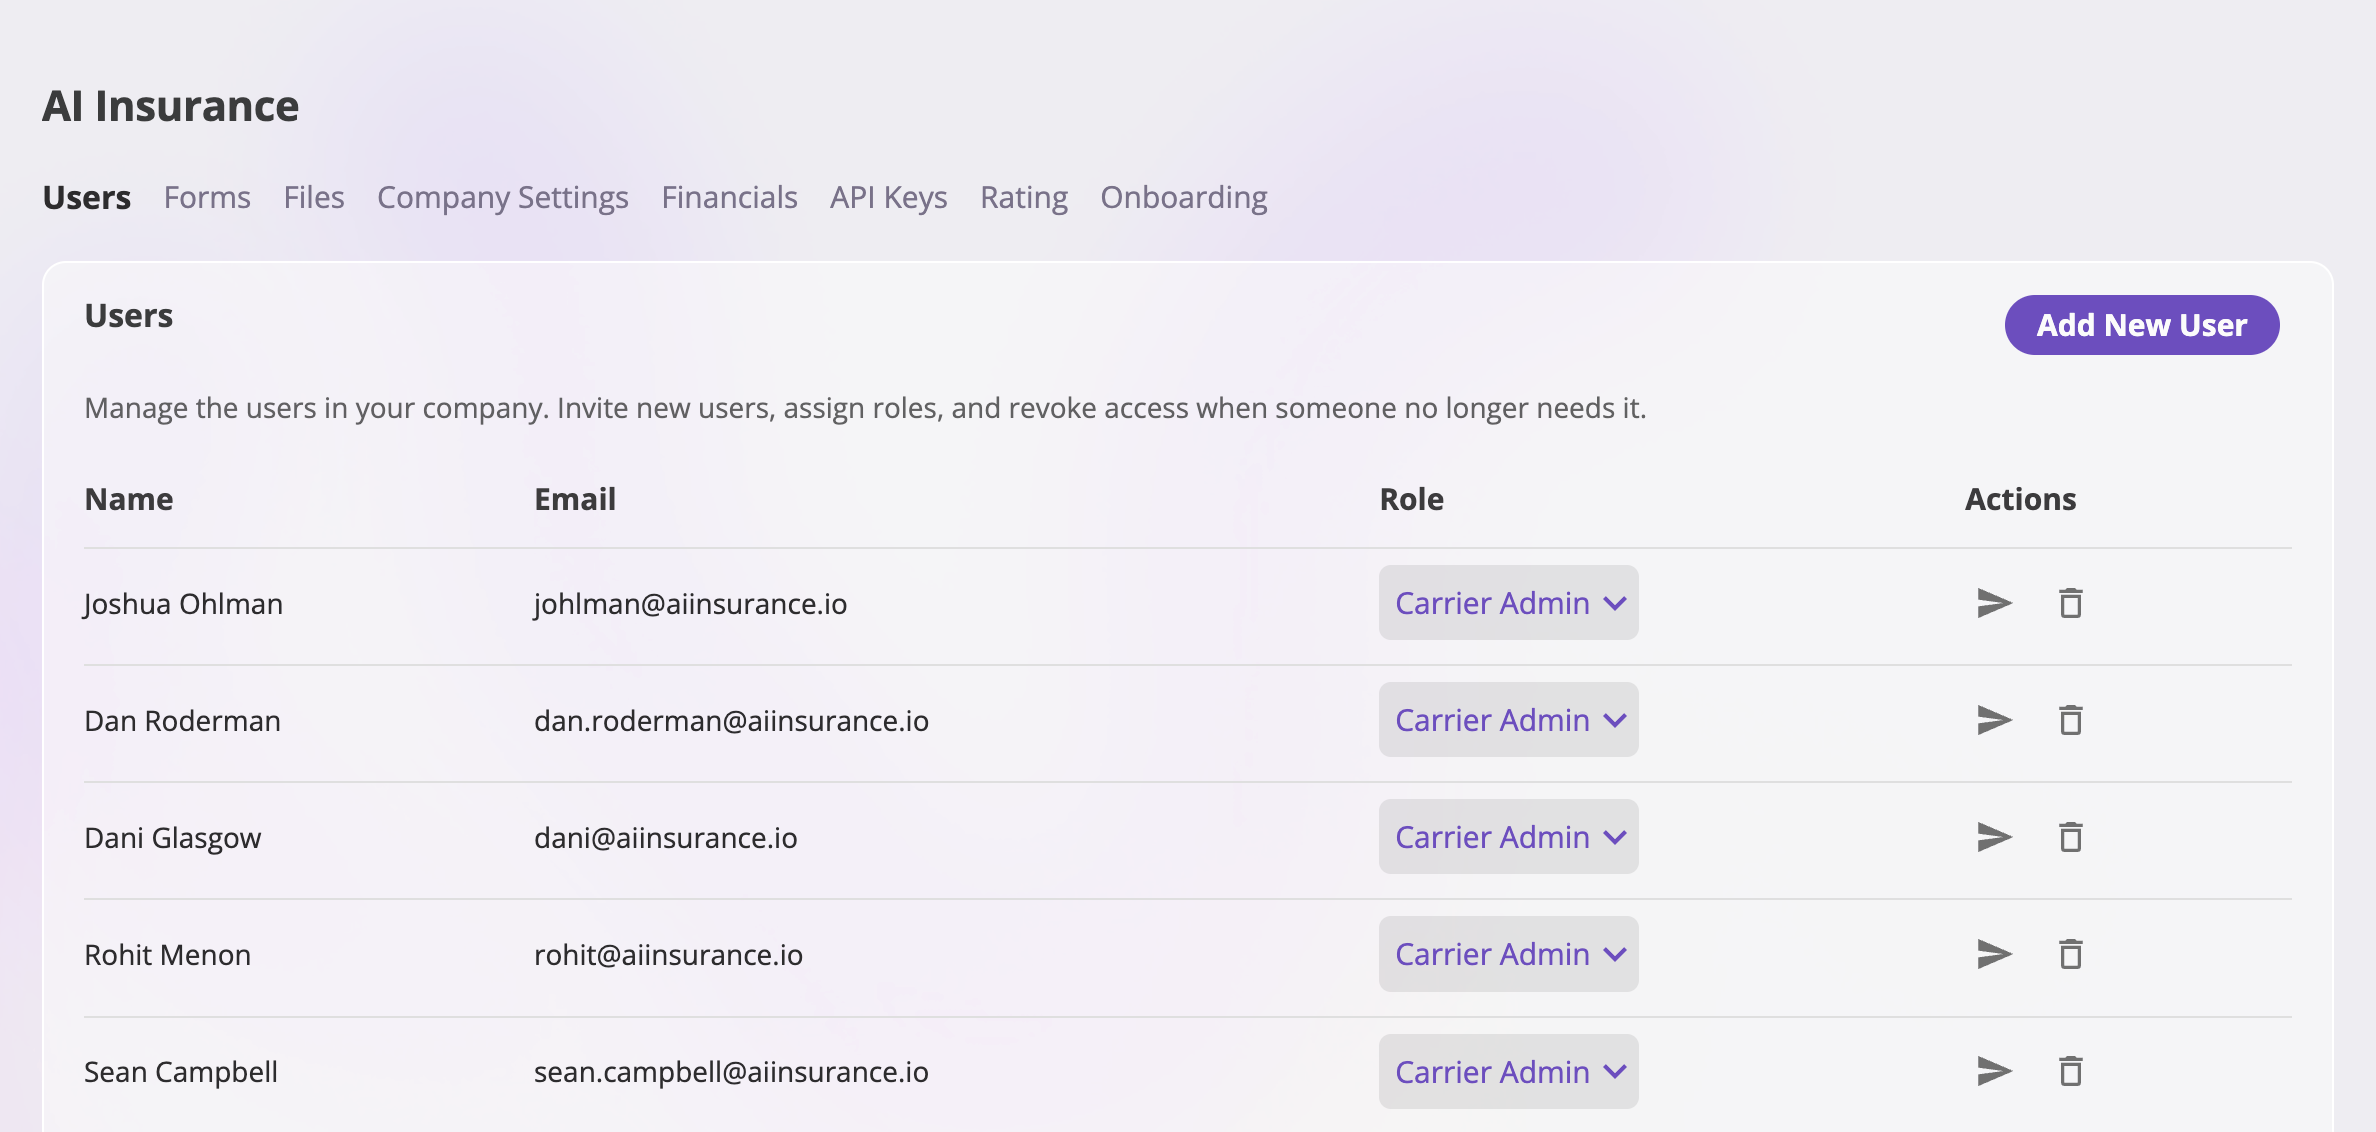
Task: Expand role selector for Dani Glasgow
Action: click(1508, 837)
